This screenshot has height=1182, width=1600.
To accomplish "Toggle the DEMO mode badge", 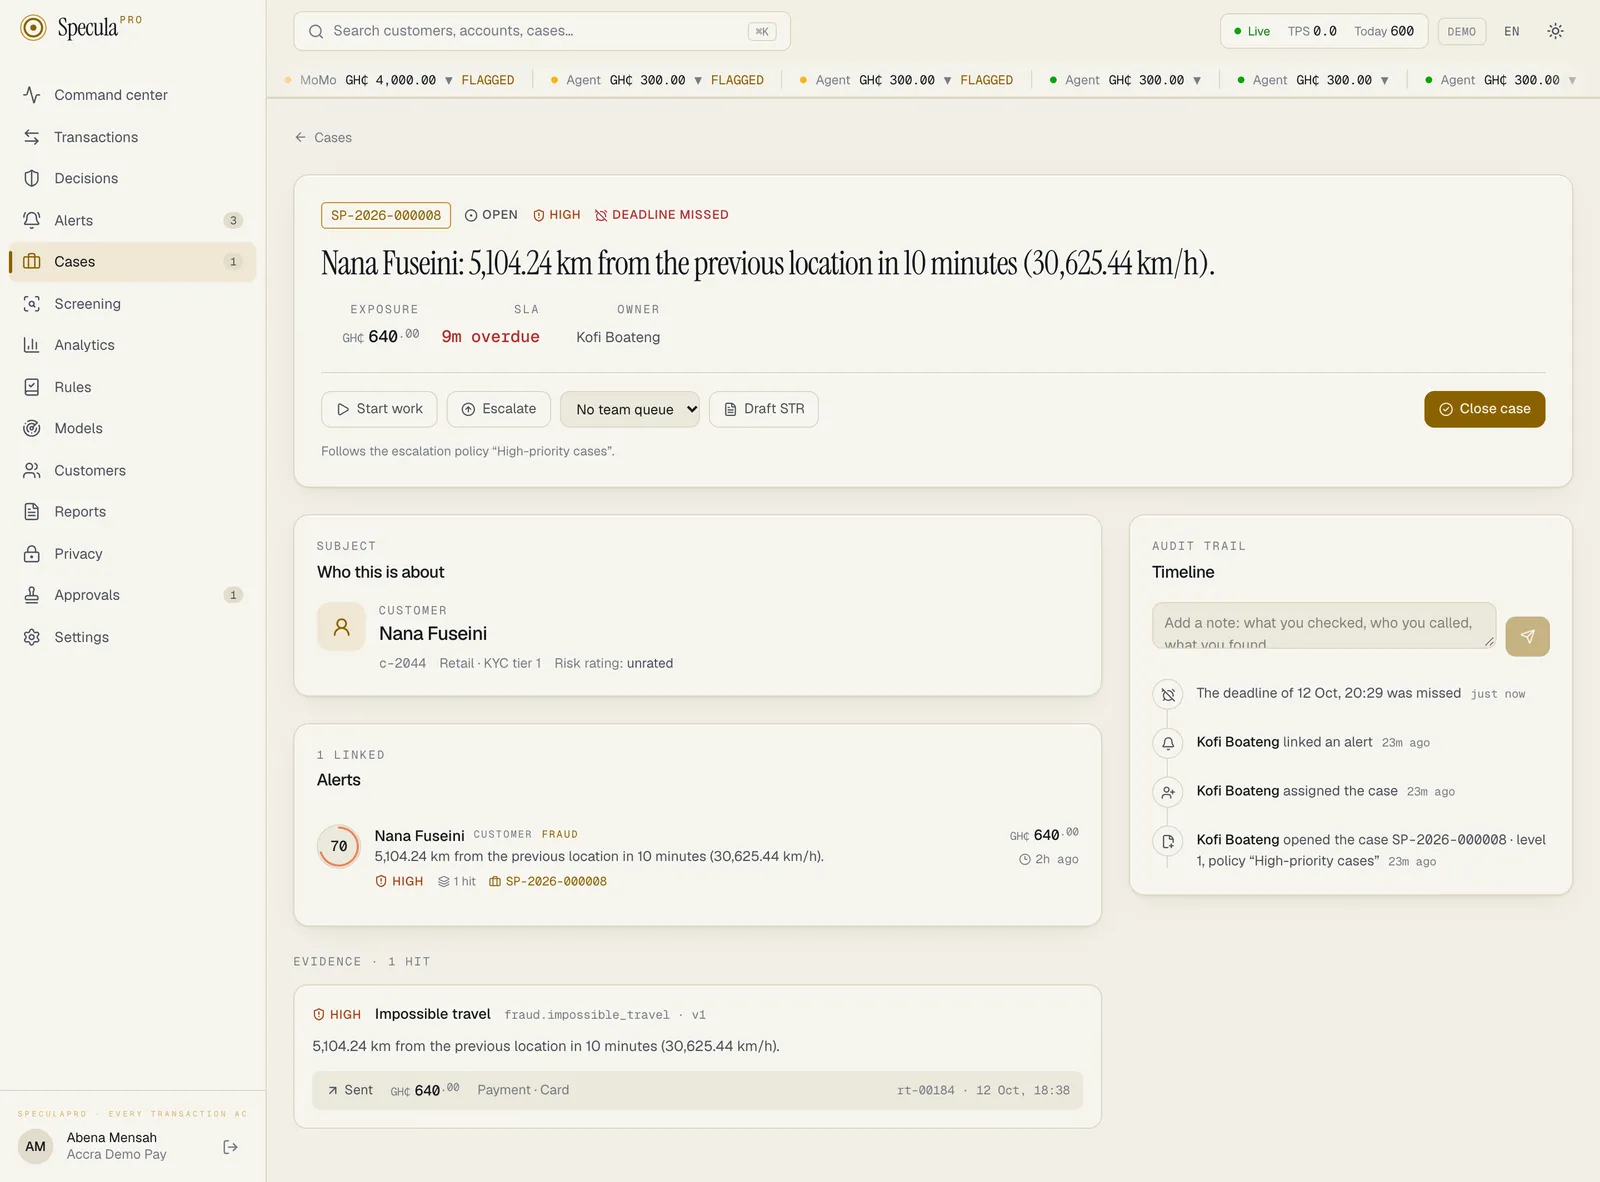I will pyautogui.click(x=1461, y=31).
